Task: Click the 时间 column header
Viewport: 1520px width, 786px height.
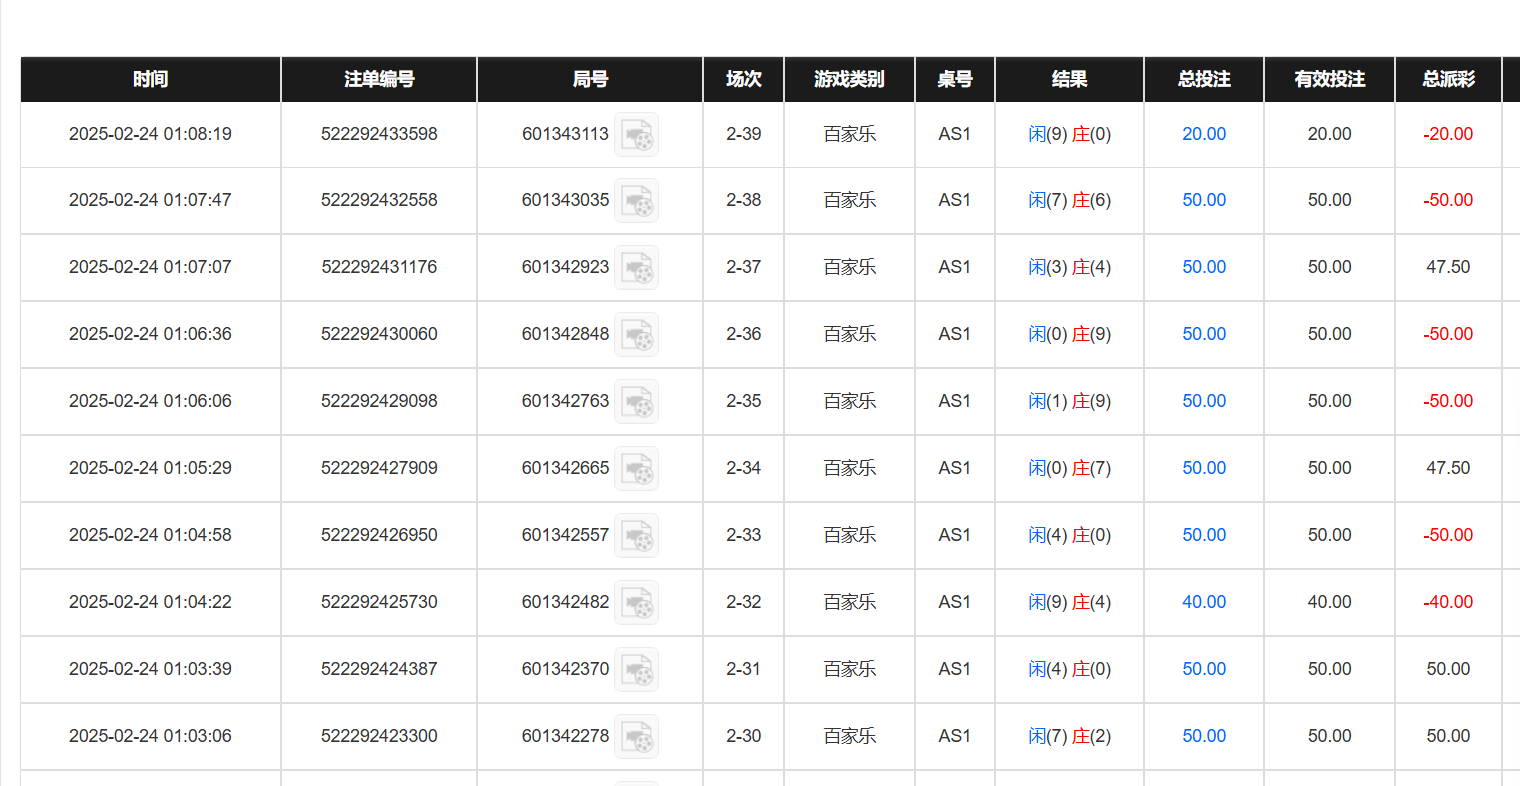Action: click(150, 79)
